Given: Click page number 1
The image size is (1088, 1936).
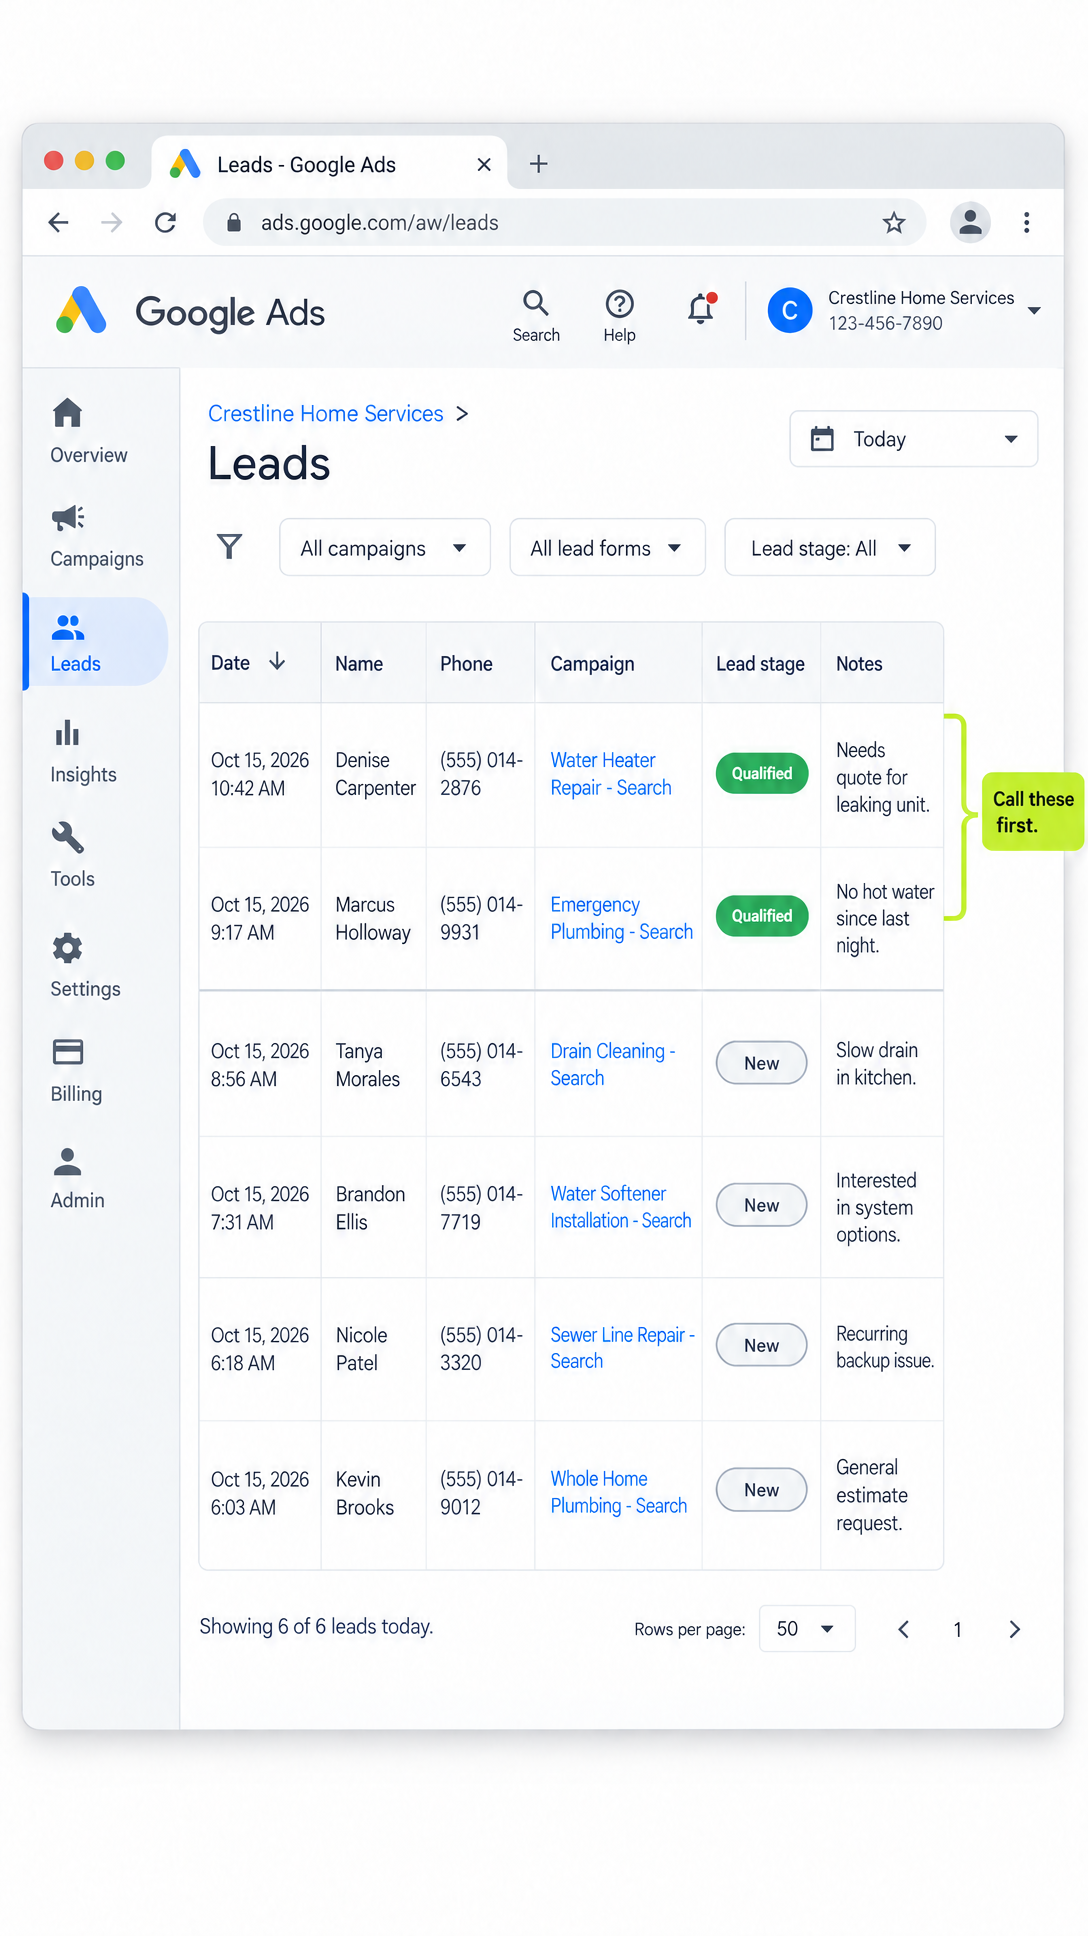Looking at the screenshot, I should click(x=957, y=1630).
